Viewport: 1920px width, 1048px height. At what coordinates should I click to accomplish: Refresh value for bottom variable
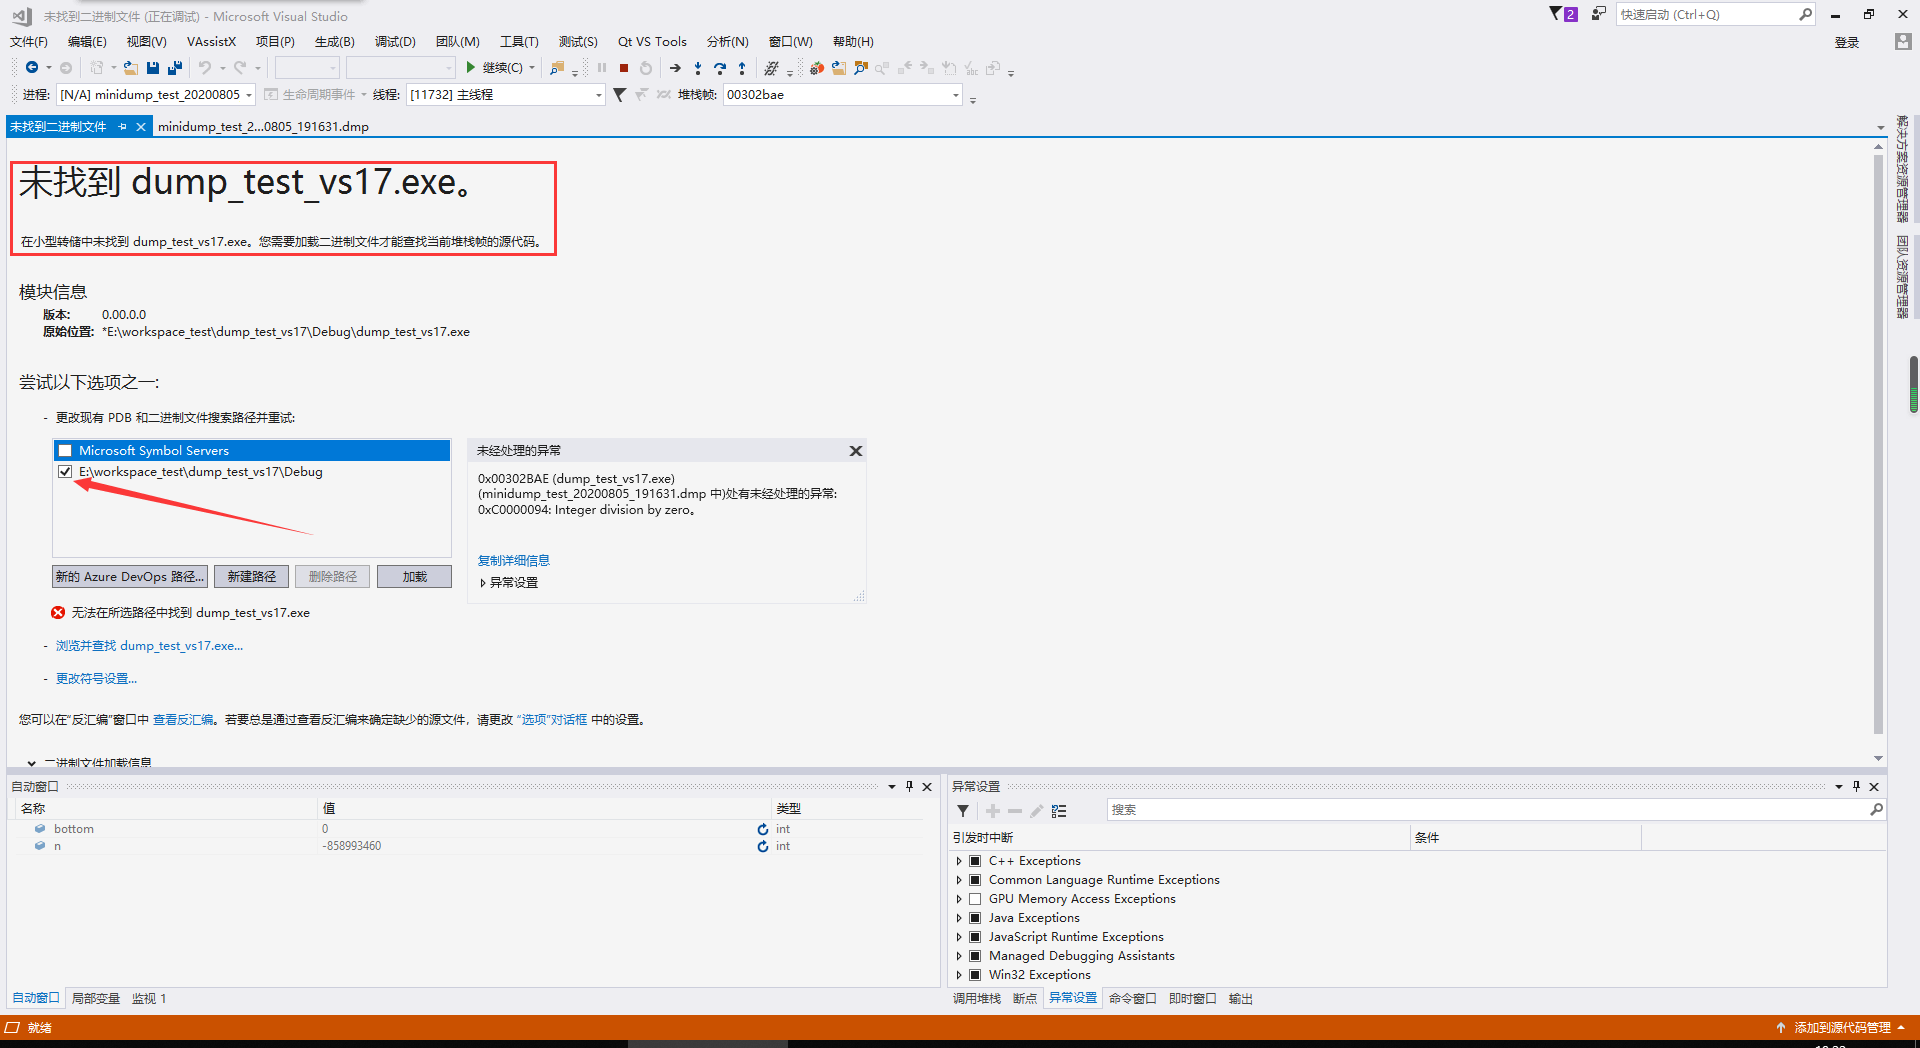(x=763, y=829)
